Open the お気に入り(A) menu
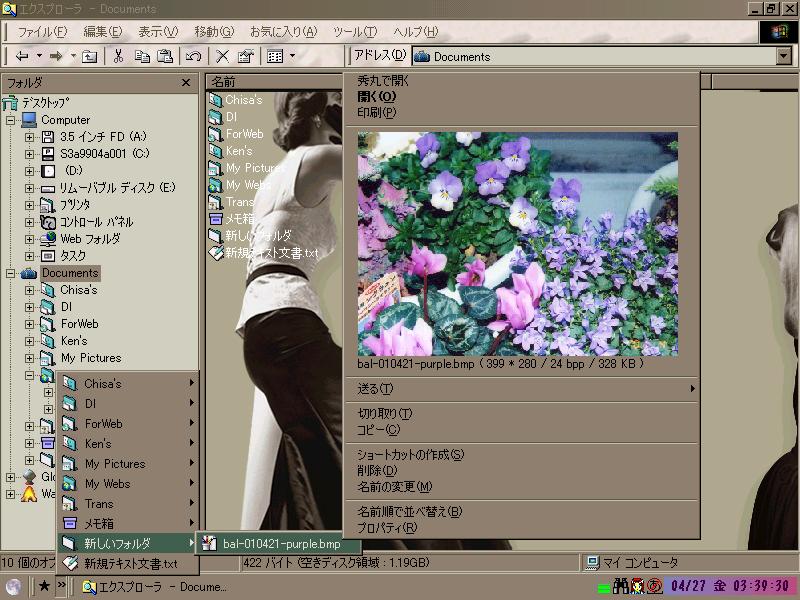The height and width of the screenshot is (600, 800). (283, 32)
